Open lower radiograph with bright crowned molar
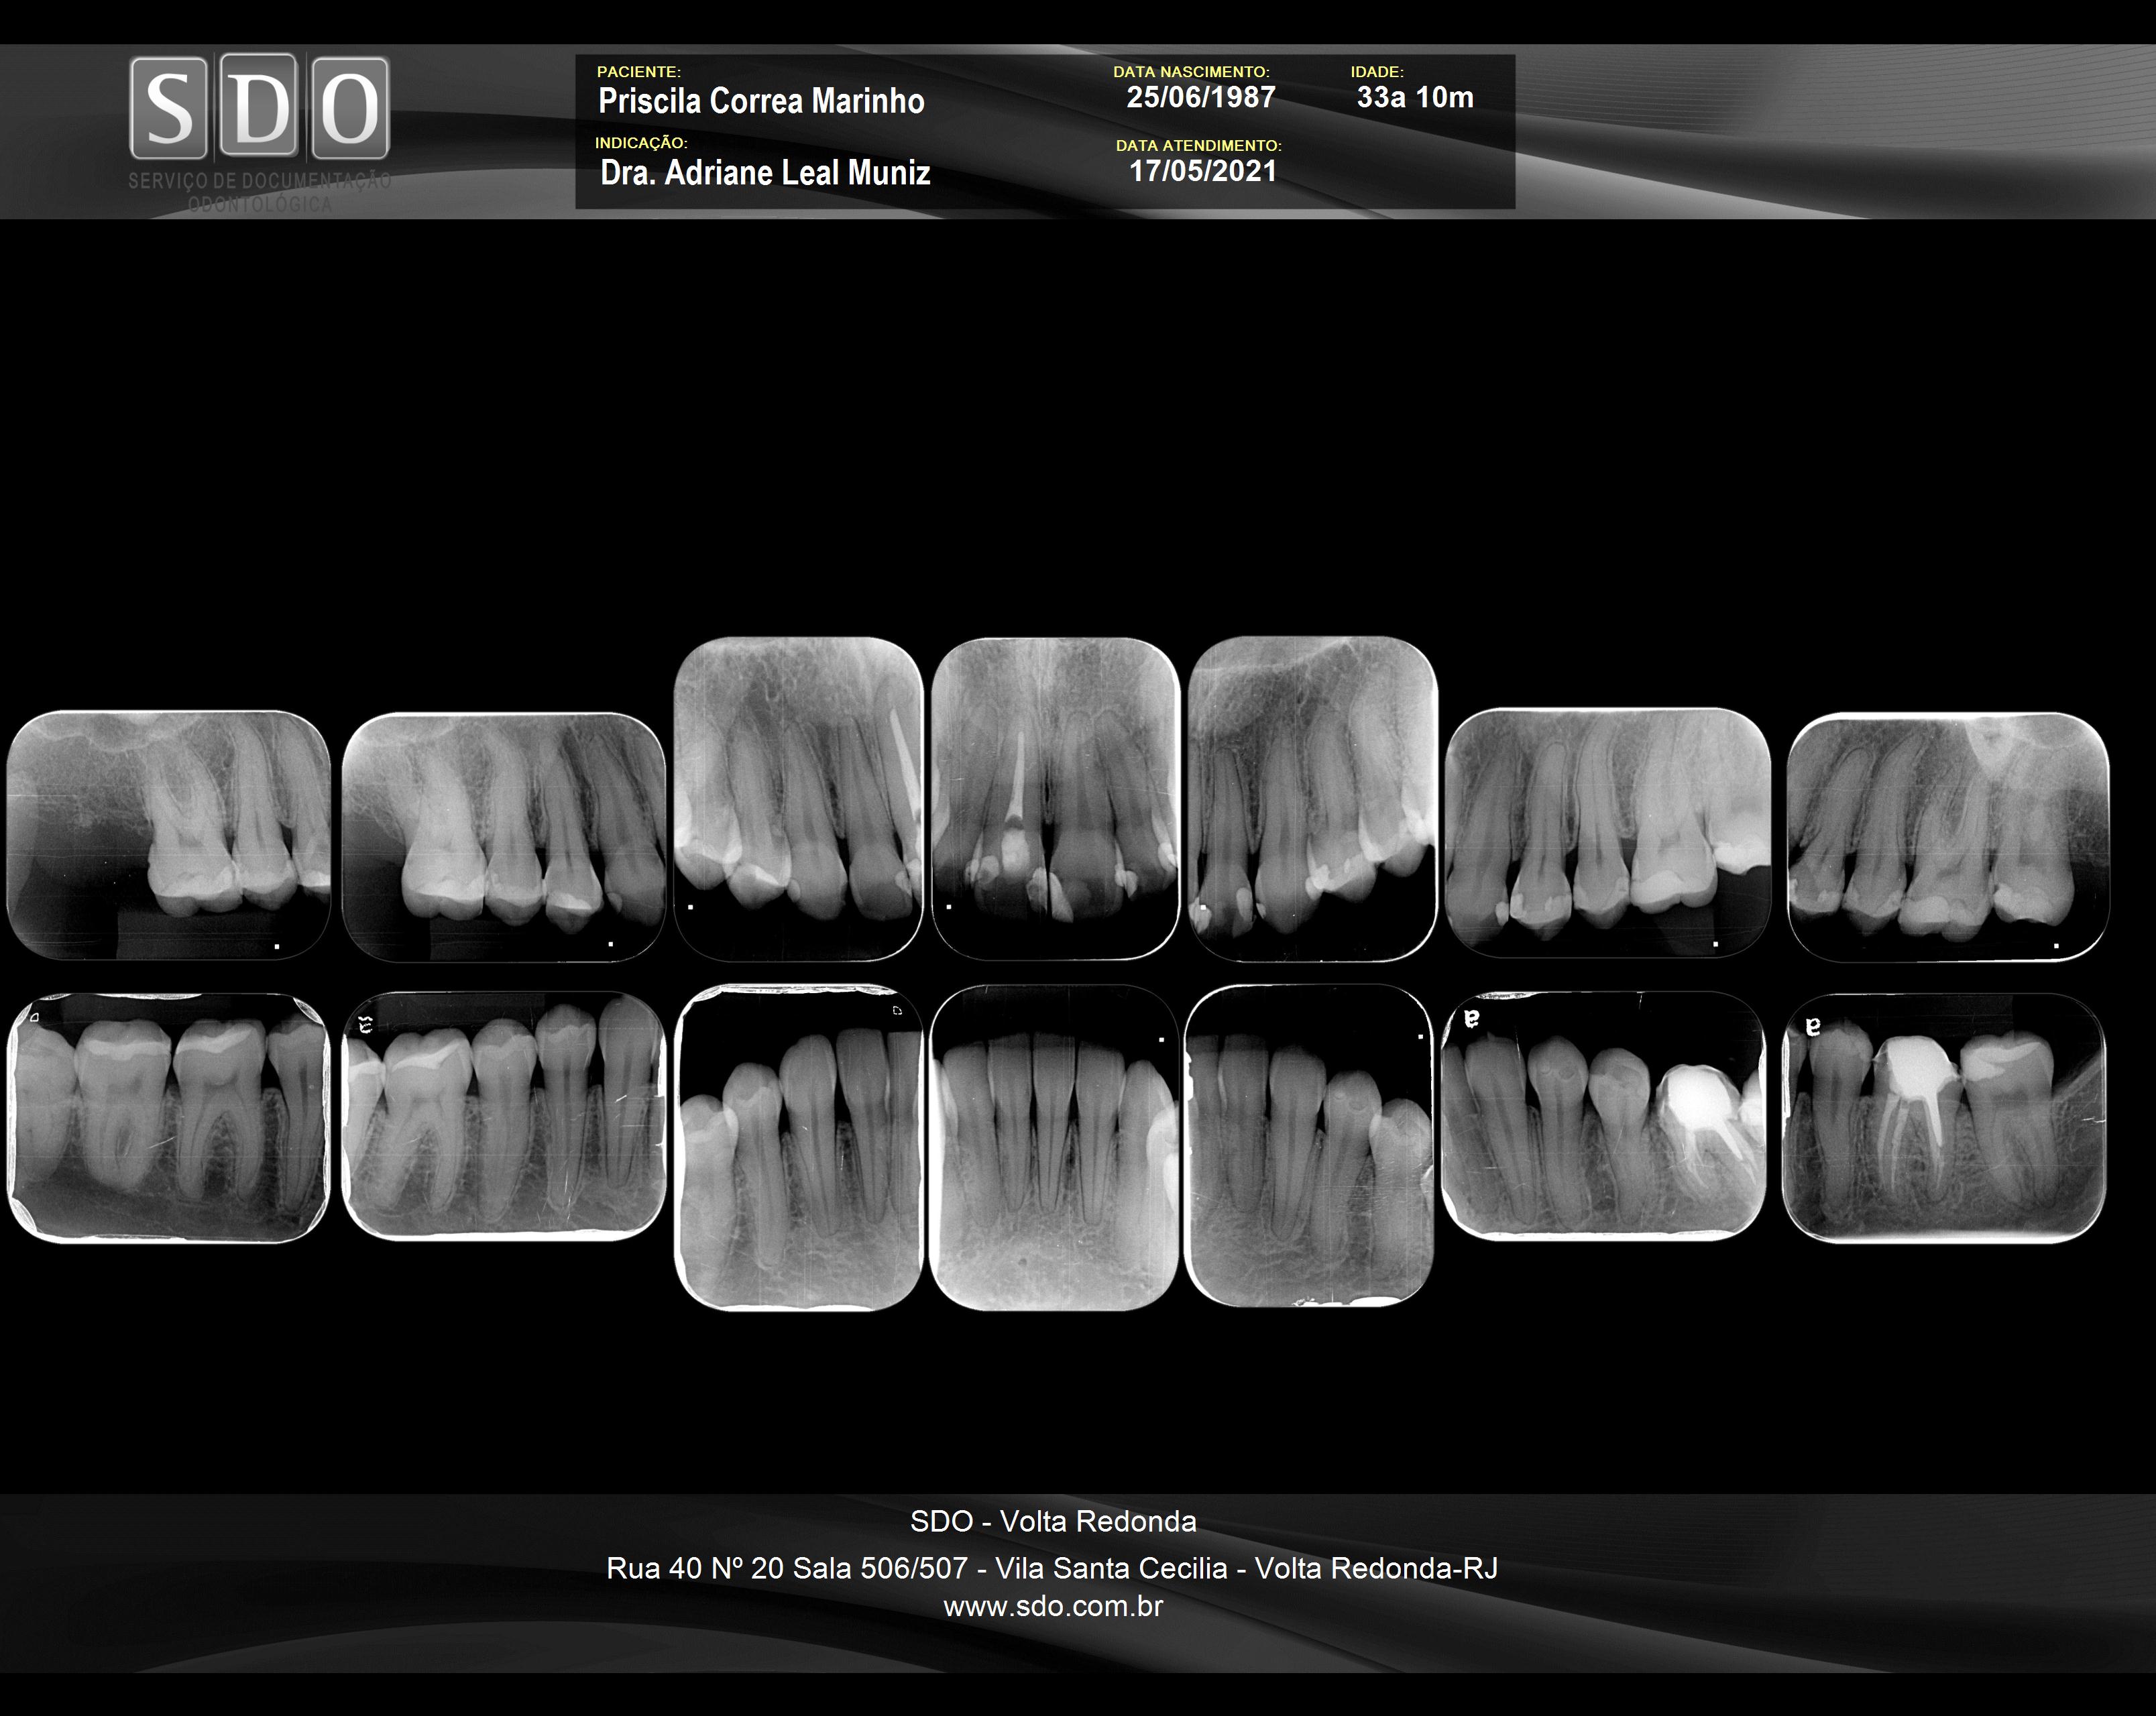The image size is (2156, 1716). pyautogui.click(x=1603, y=1115)
